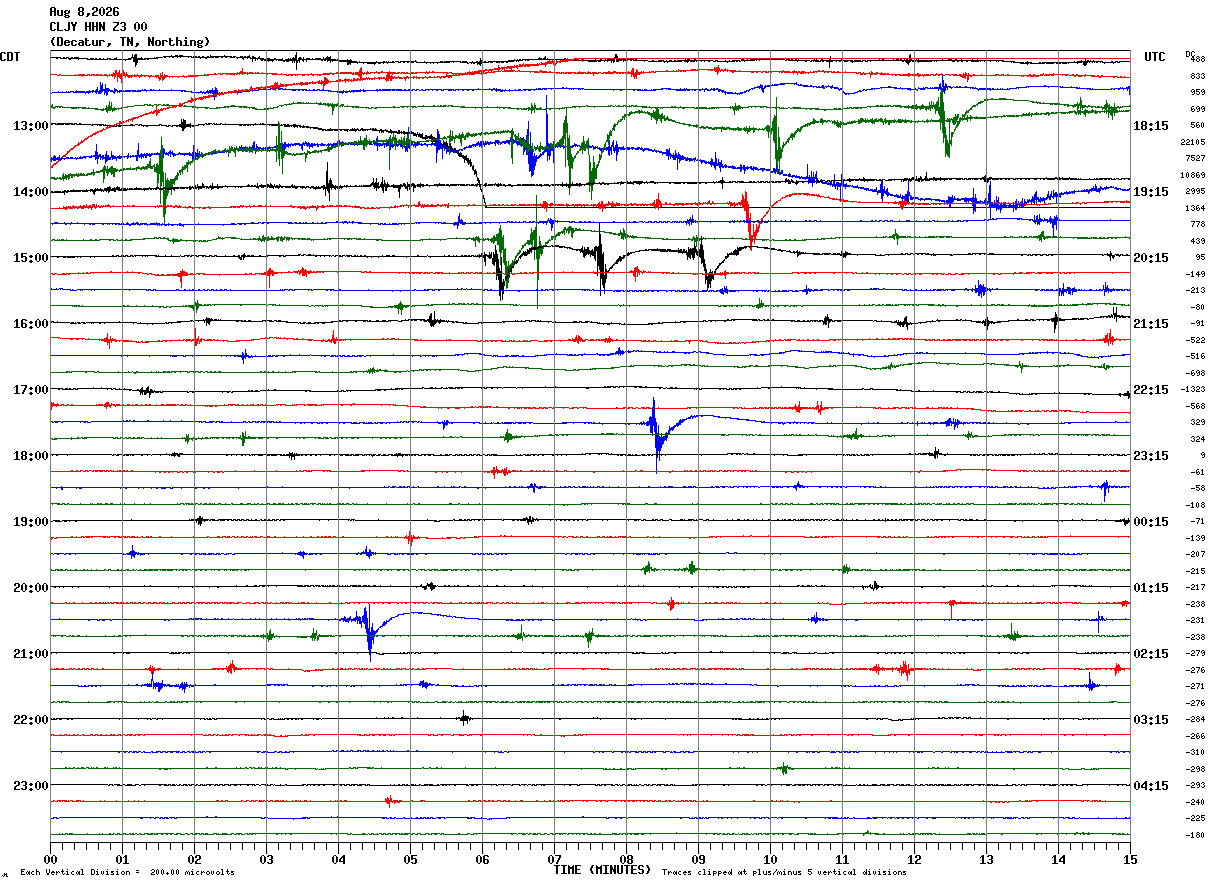Click the red downward spike below 14:00 row
The width and height of the screenshot is (1210, 886).
pyautogui.click(x=749, y=220)
